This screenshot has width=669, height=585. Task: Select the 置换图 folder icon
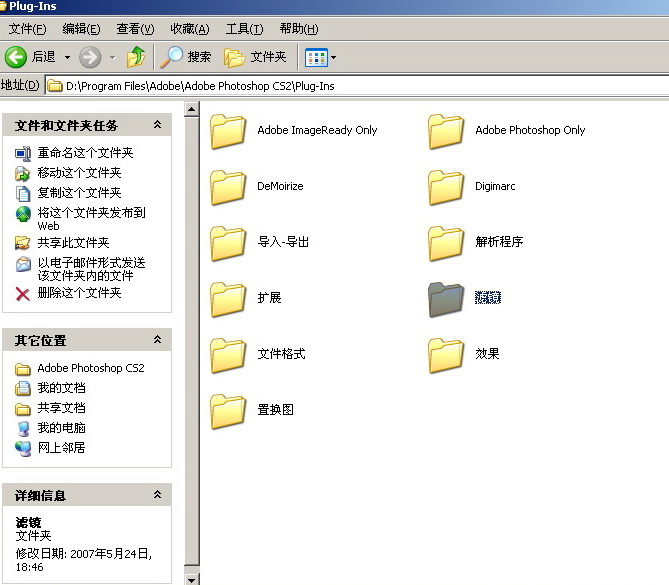tap(228, 411)
